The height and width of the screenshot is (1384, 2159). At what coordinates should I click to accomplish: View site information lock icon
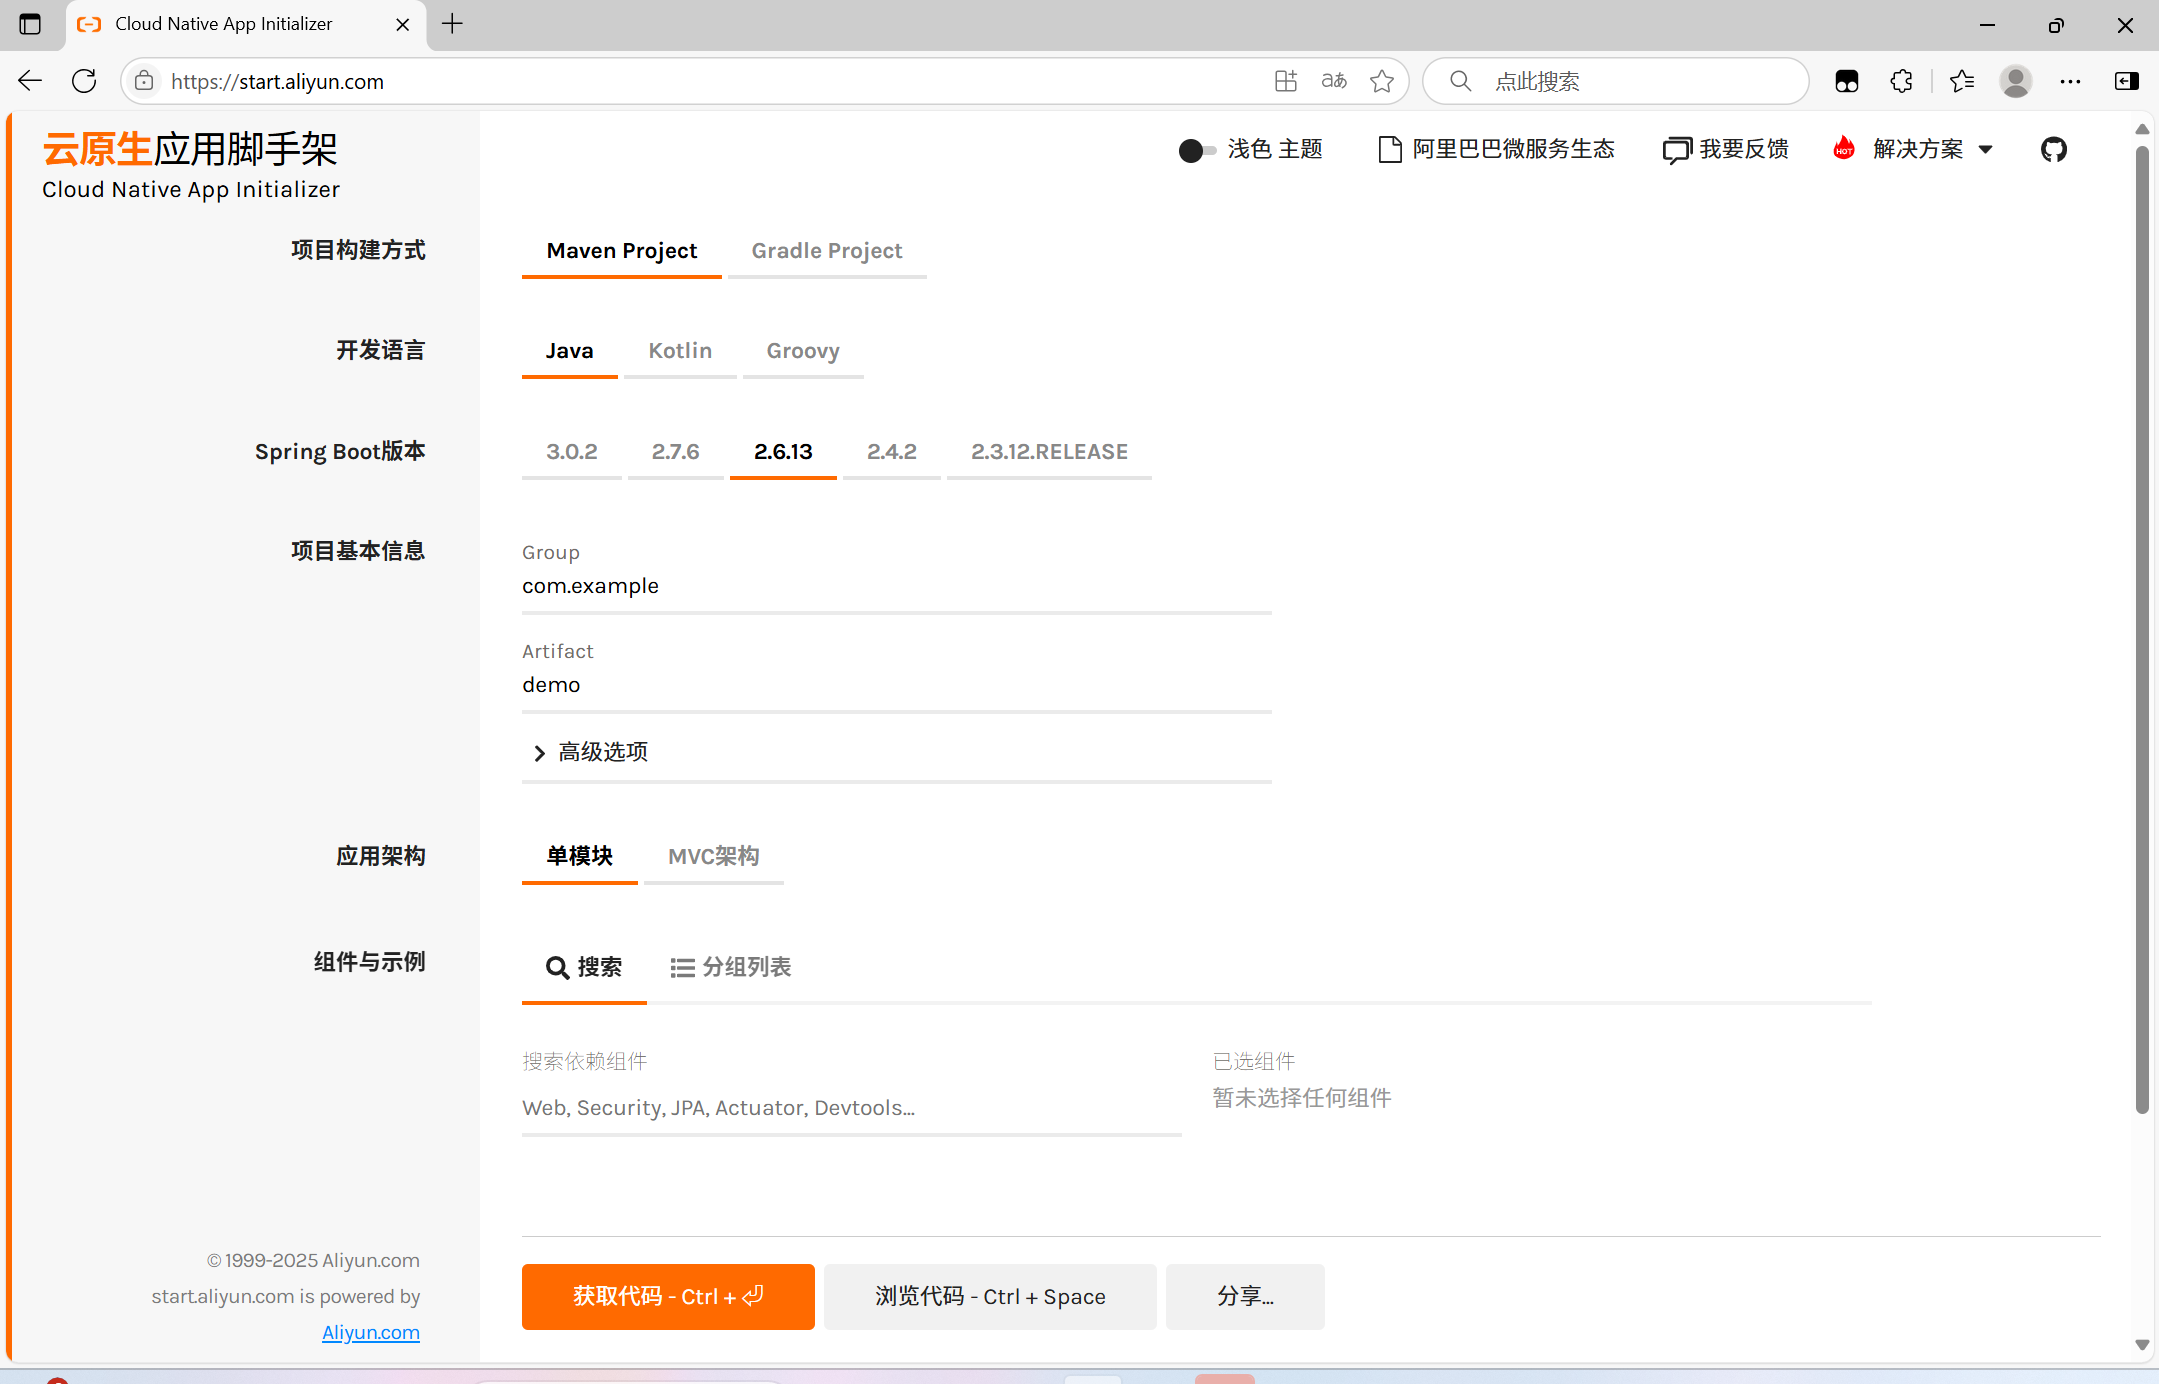tap(144, 81)
